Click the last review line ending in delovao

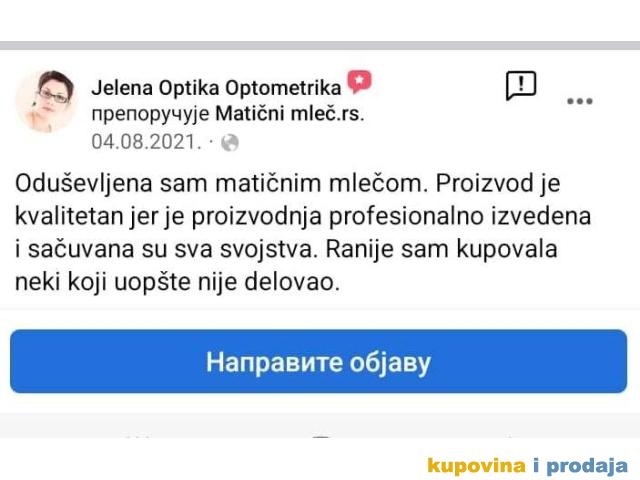click(180, 282)
